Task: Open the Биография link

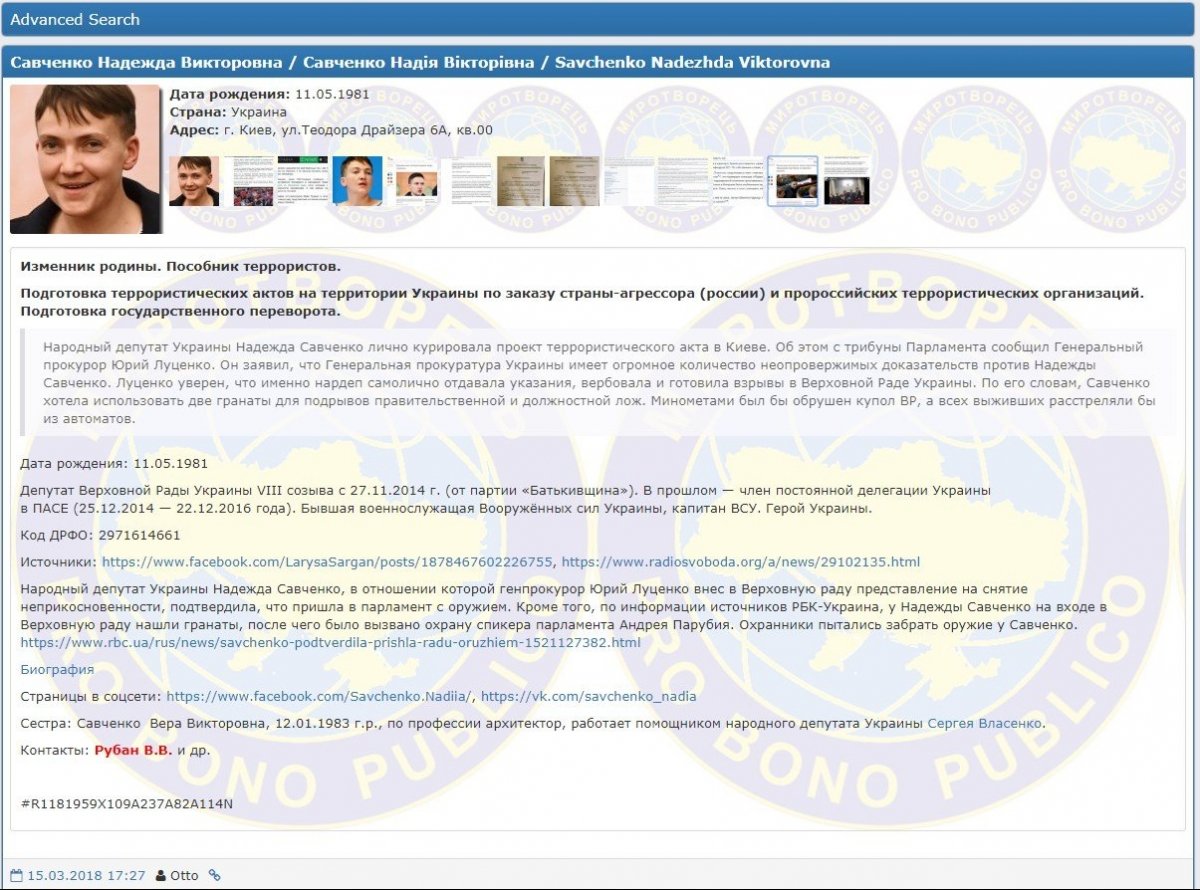Action: [x=57, y=669]
